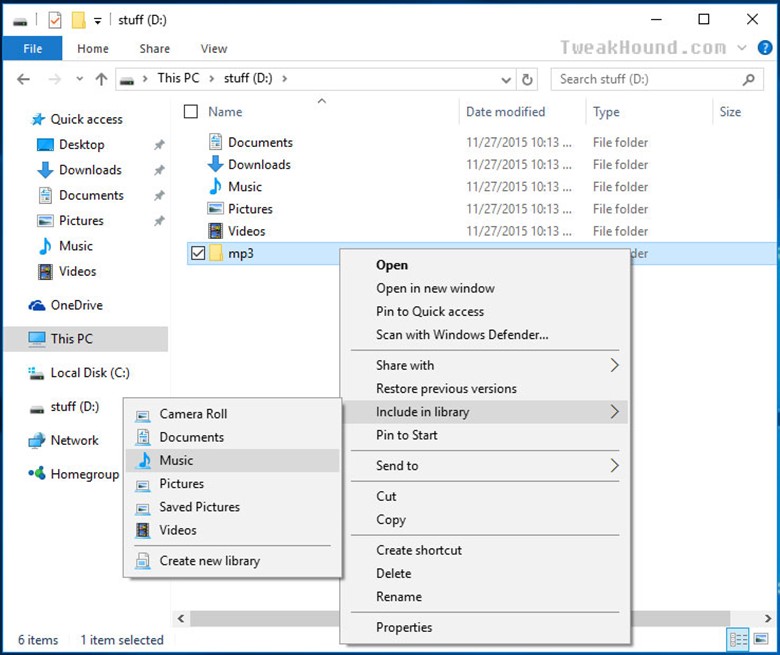Image resolution: width=780 pixels, height=655 pixels.
Task: Switch to Details view icon
Action: [738, 639]
